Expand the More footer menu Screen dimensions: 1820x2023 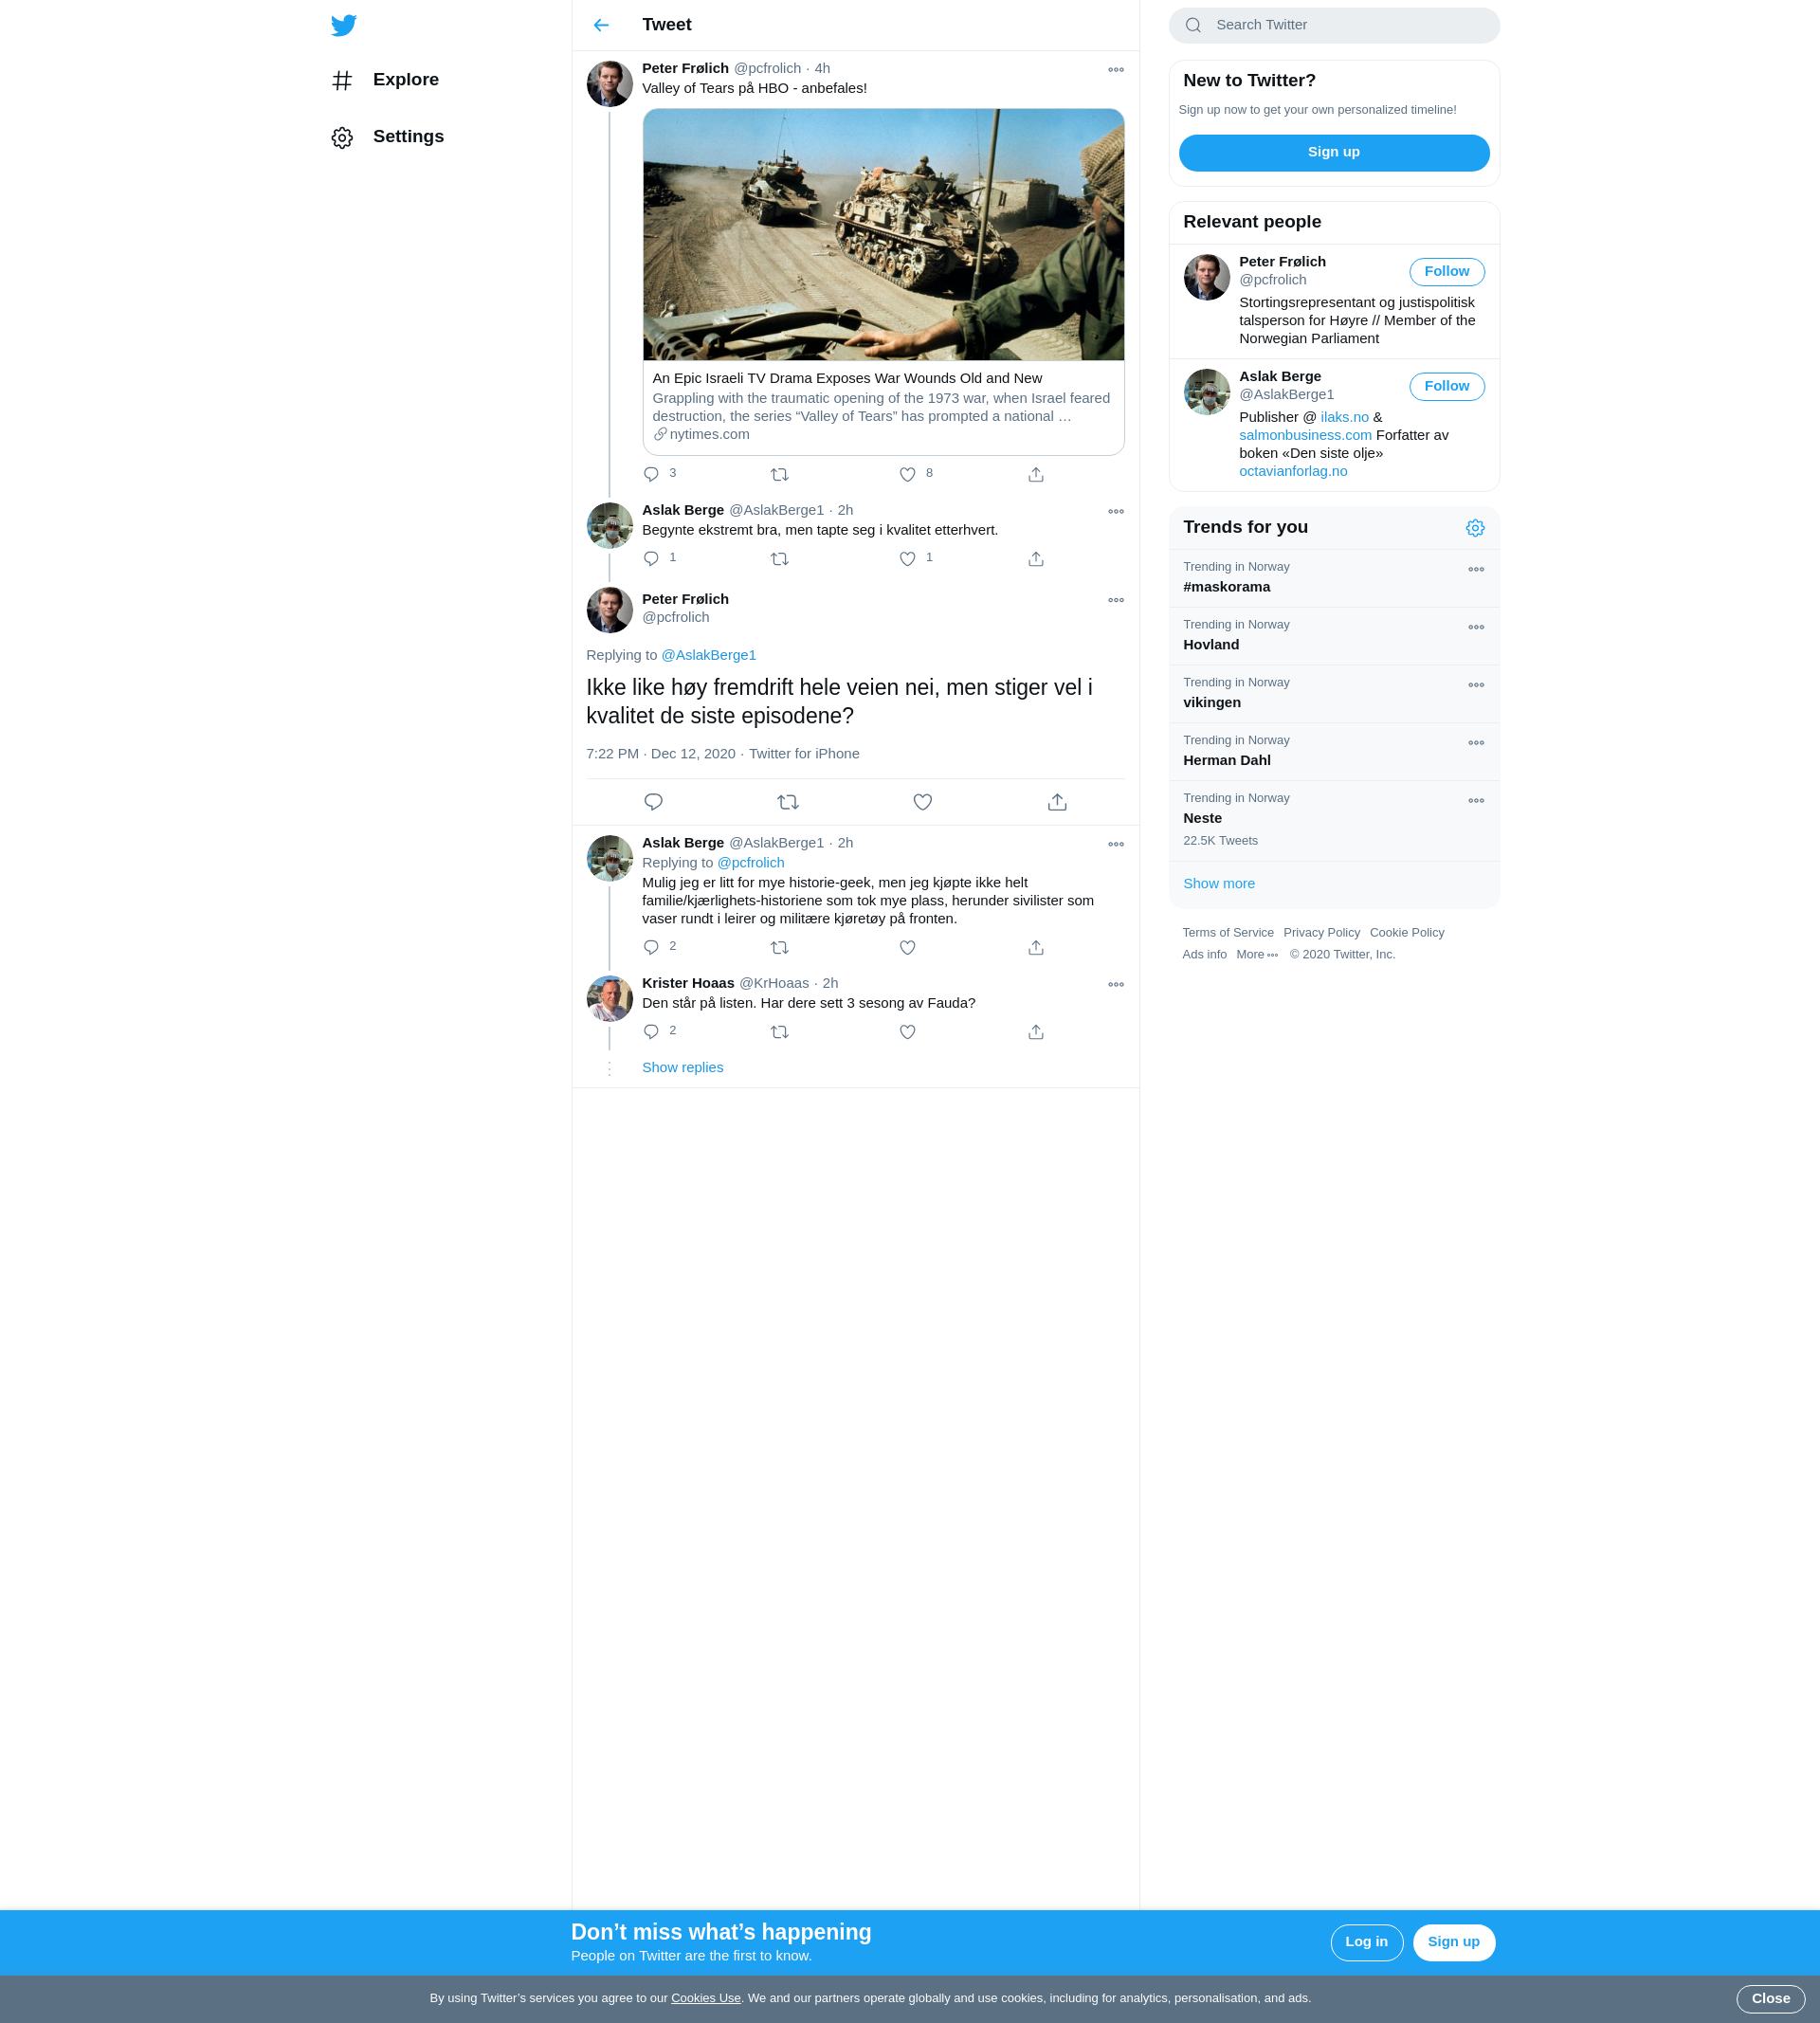pos(1256,955)
